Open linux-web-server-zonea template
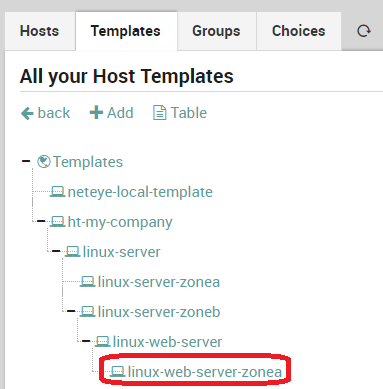The image size is (383, 389). [205, 372]
